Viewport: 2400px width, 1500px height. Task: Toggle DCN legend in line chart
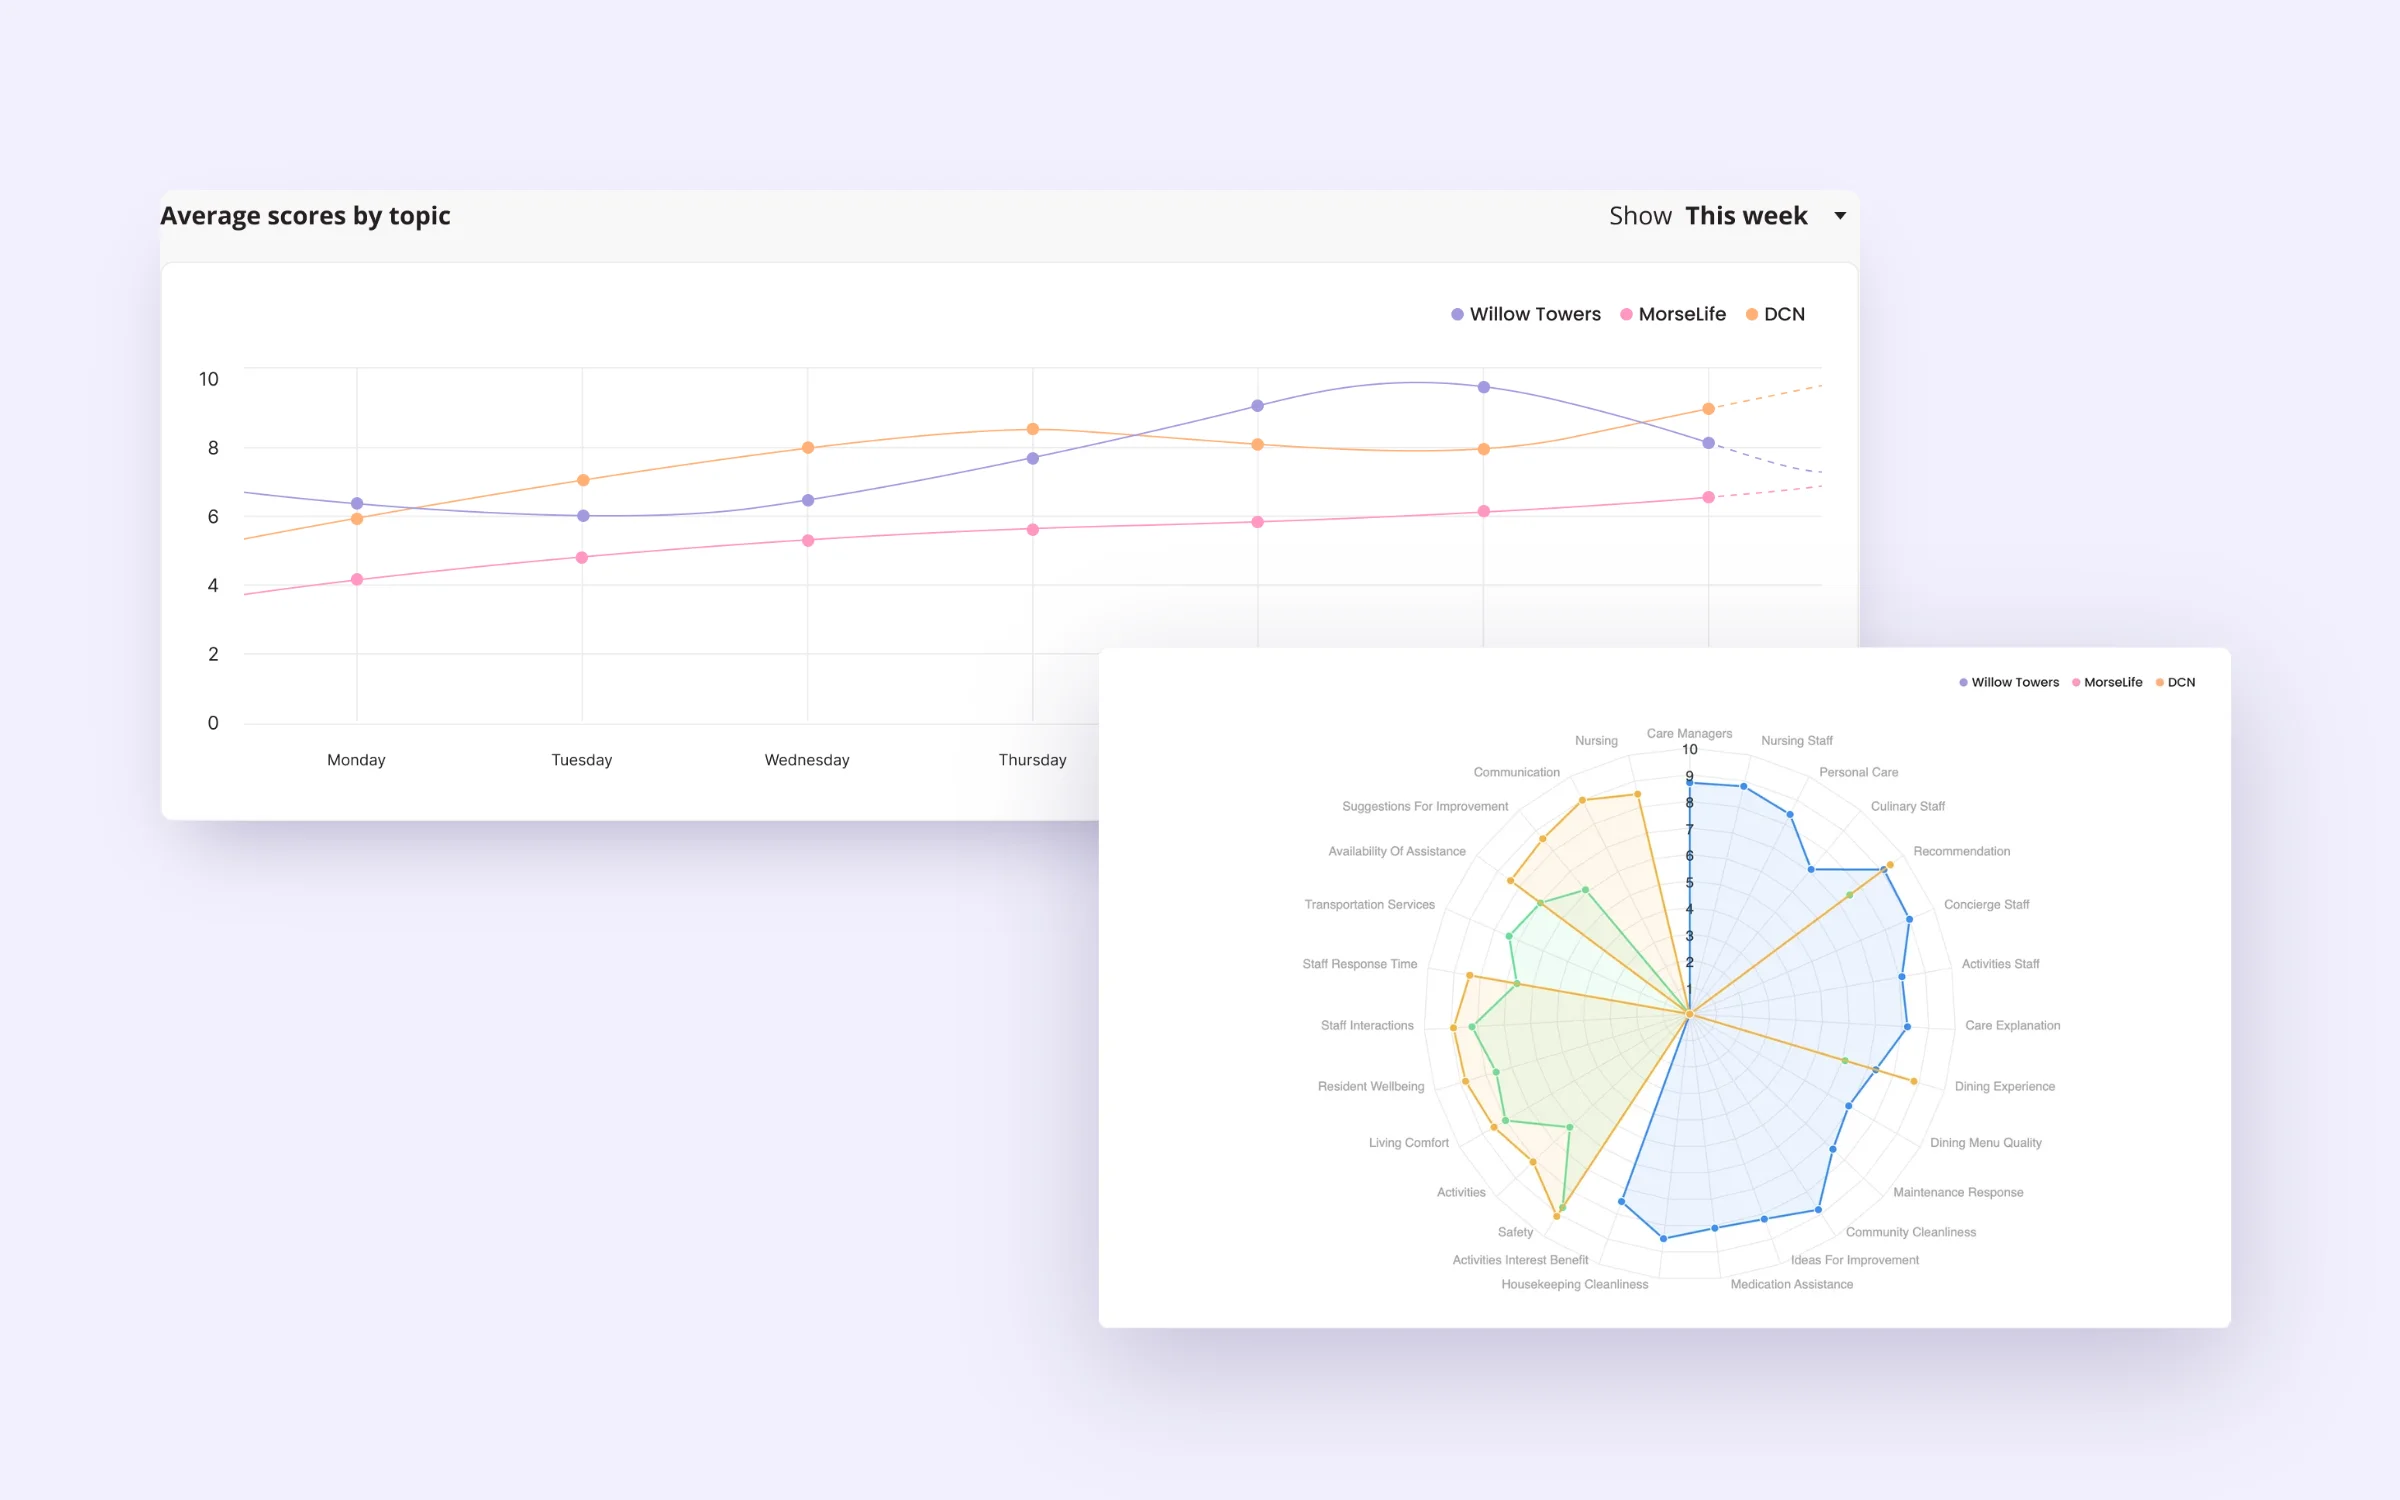tap(1775, 314)
